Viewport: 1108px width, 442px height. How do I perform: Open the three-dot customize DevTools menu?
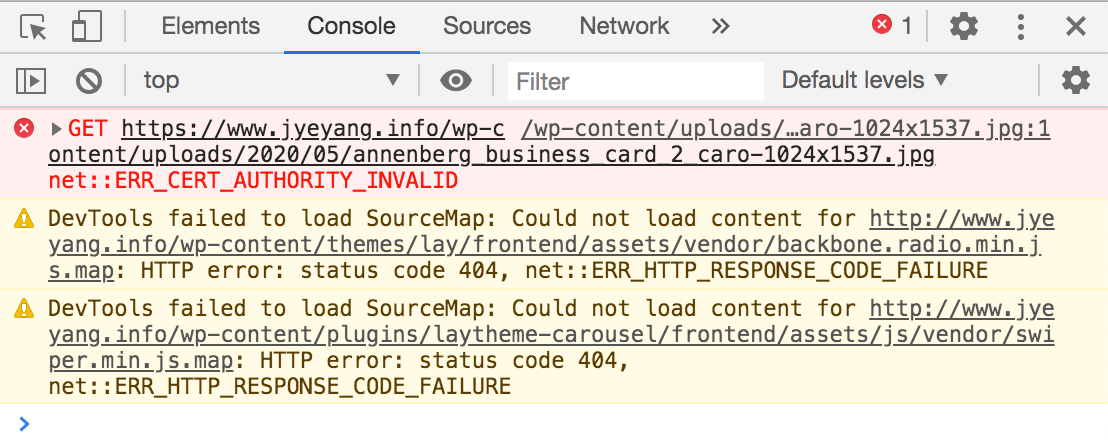(1021, 27)
